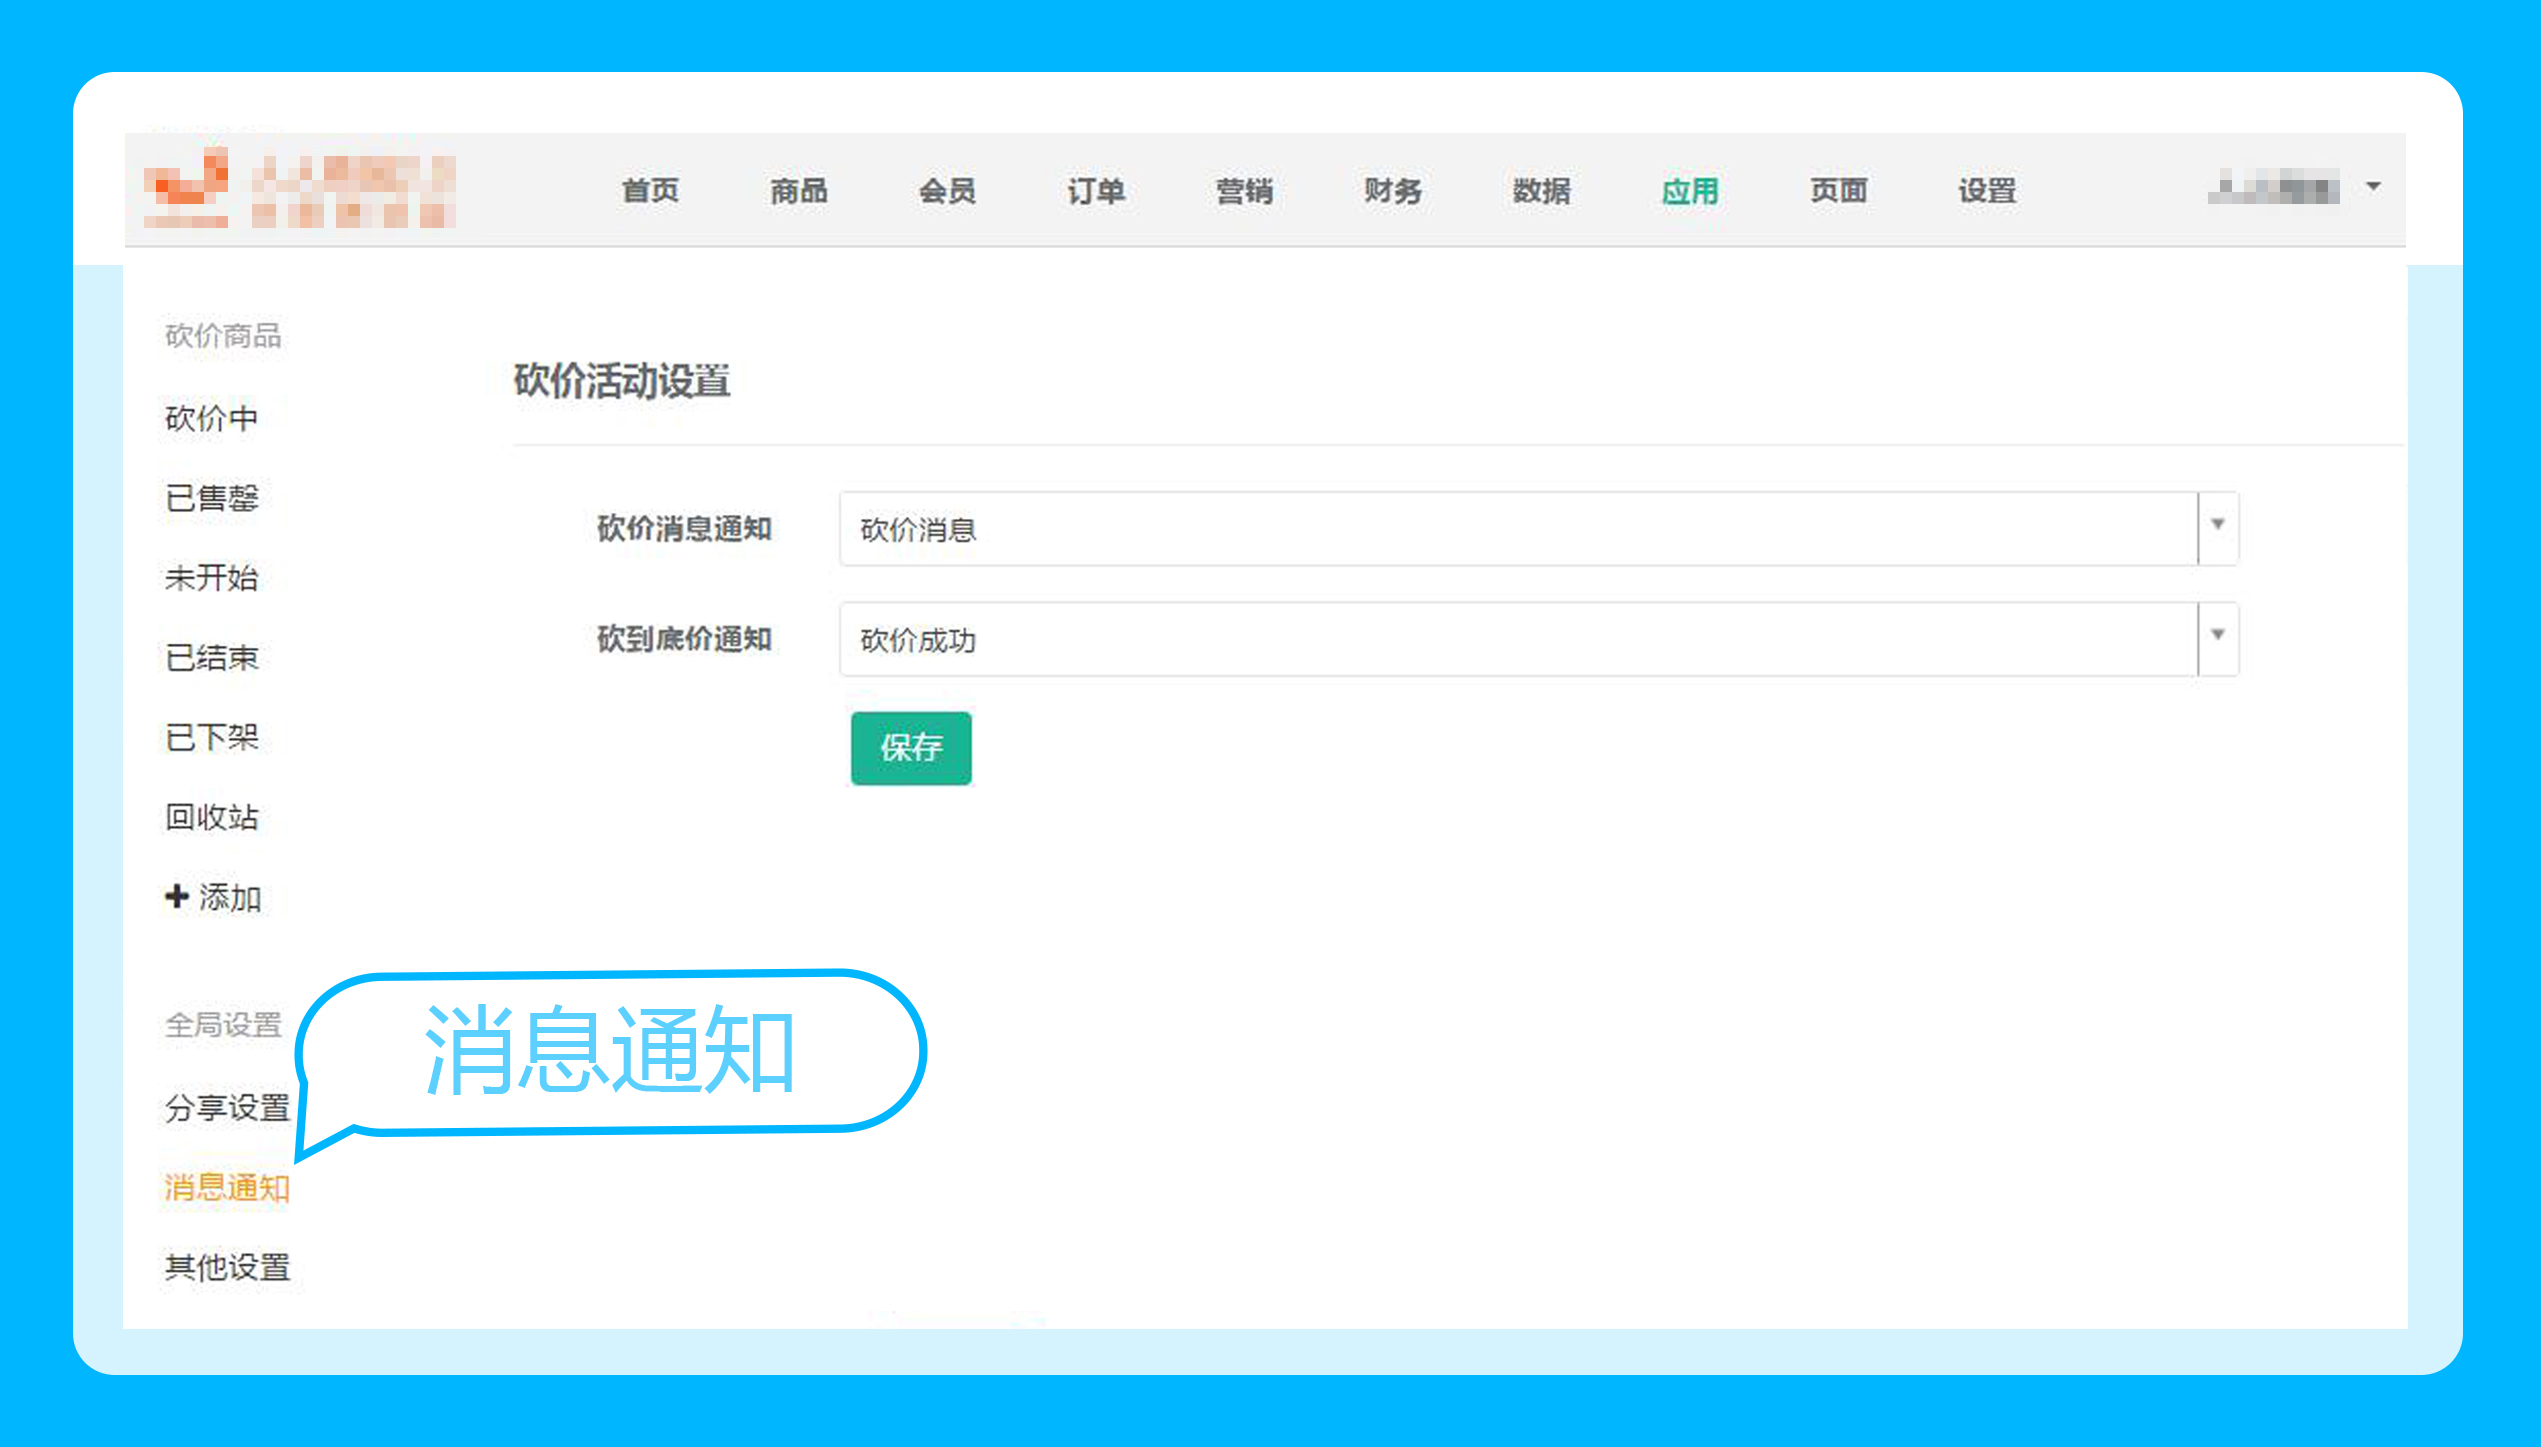Open the 订单 menu
Screen dimensions: 2541x1447
(x=1096, y=190)
